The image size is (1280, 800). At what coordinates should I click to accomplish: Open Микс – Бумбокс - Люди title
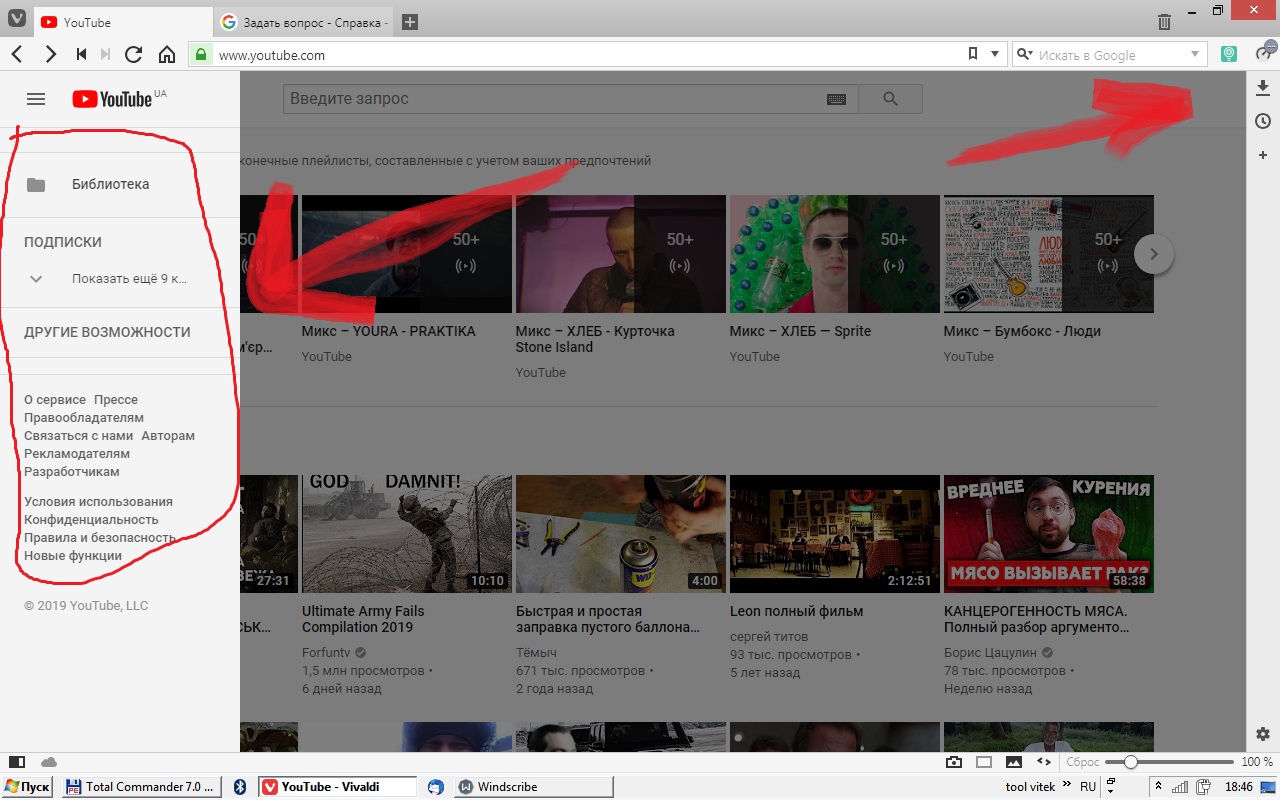coord(1022,331)
